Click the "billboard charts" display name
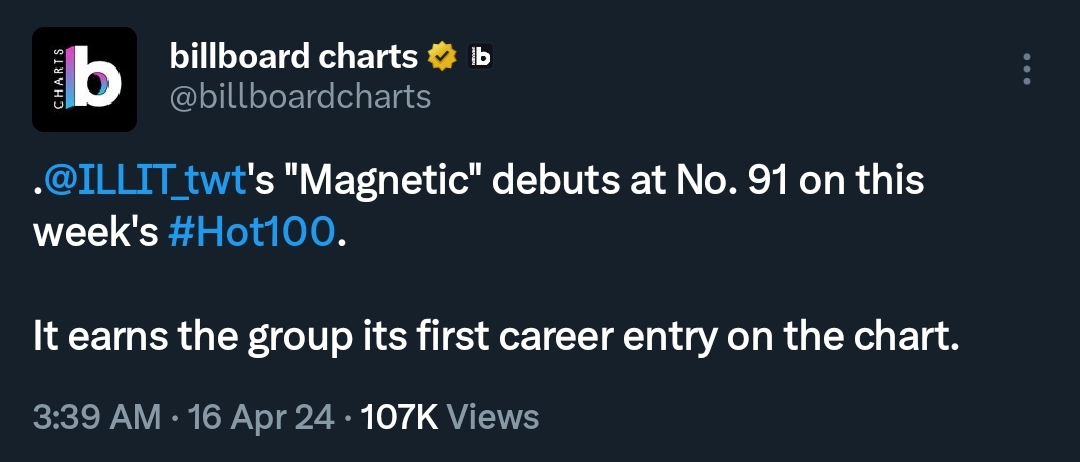This screenshot has width=1080, height=462. [294, 56]
